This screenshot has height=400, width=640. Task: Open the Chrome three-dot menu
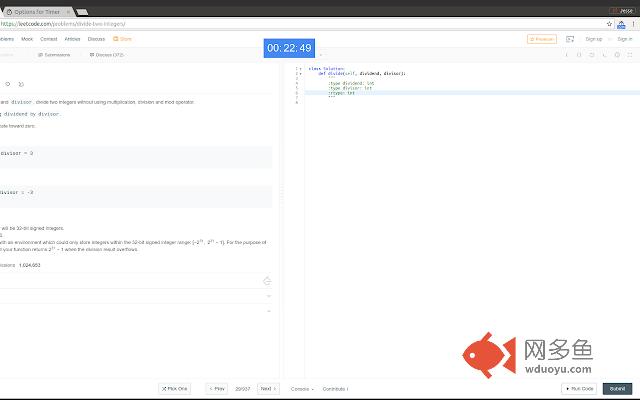633,23
